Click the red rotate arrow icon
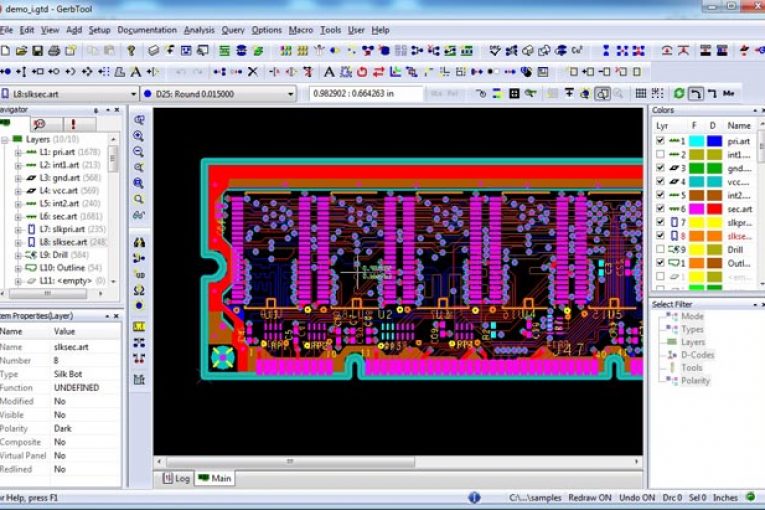 coord(362,72)
